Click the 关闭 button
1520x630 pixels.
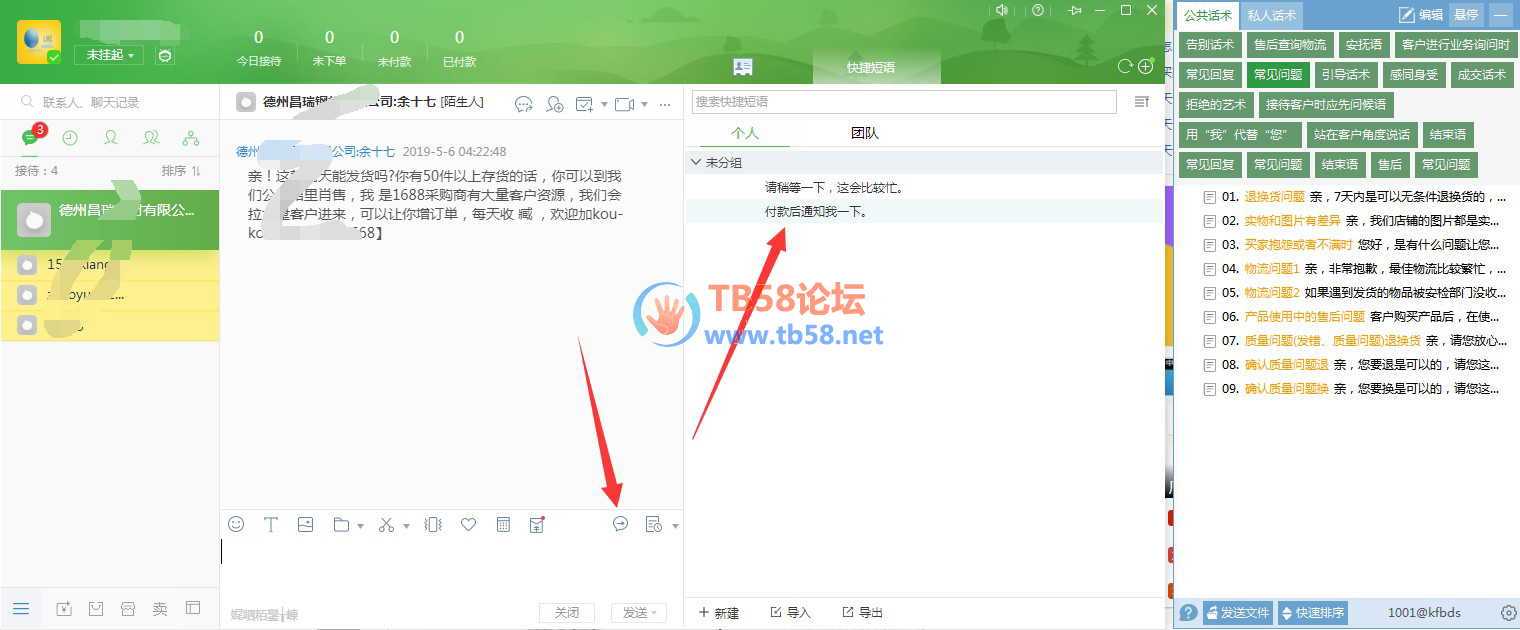click(x=566, y=613)
